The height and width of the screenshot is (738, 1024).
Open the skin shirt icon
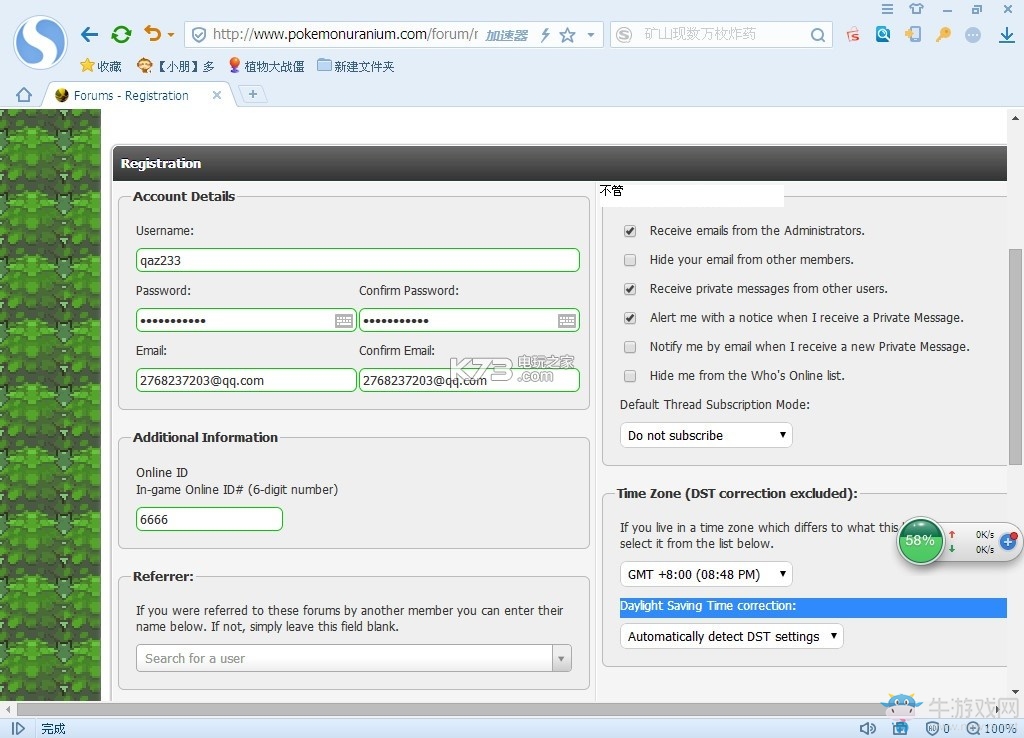pyautogui.click(x=917, y=9)
